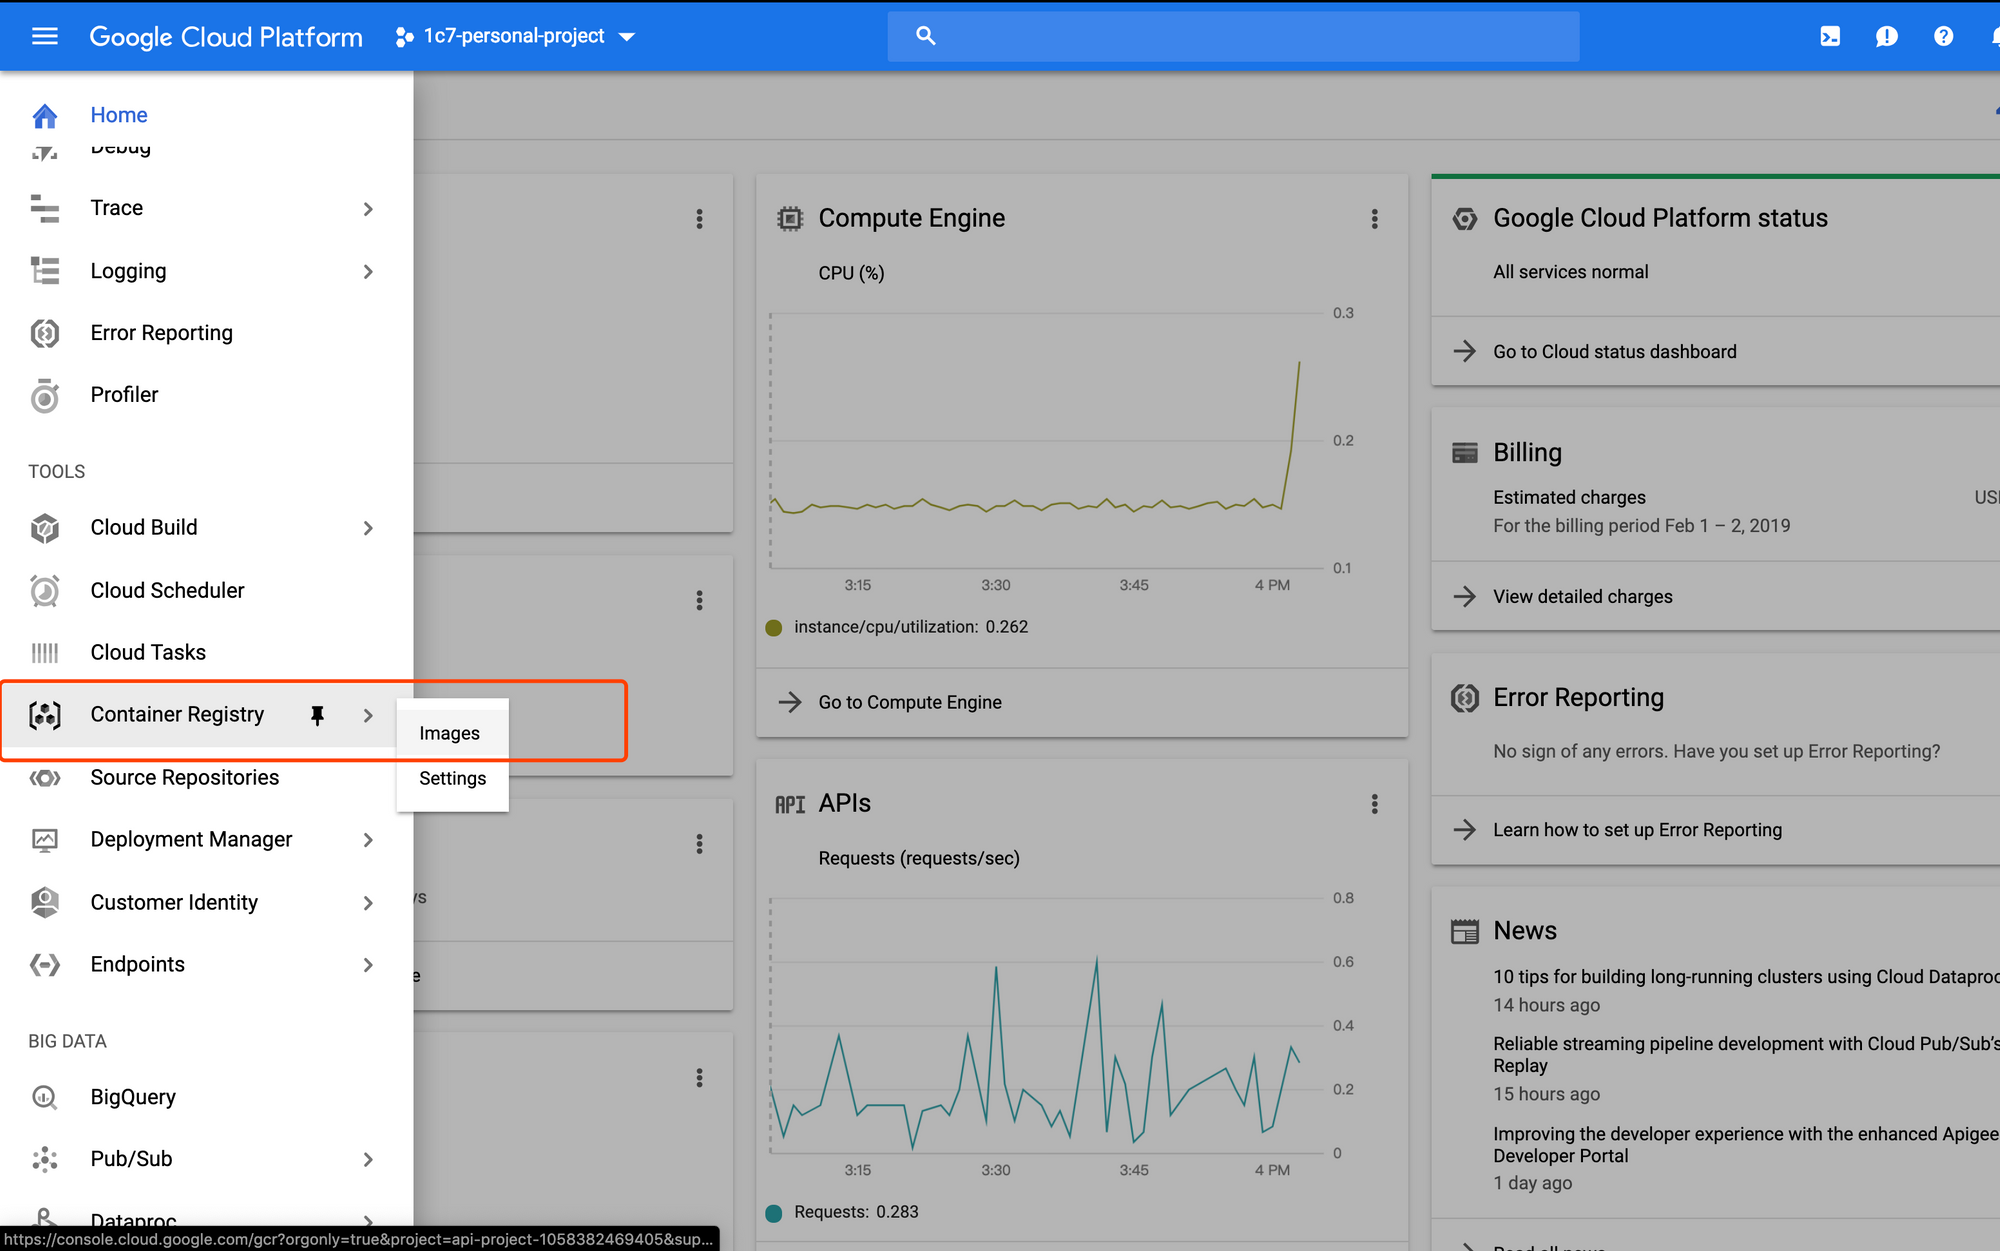Click the BigQuery magnifier icon
Viewport: 2000px width, 1251px height.
pyautogui.click(x=44, y=1097)
